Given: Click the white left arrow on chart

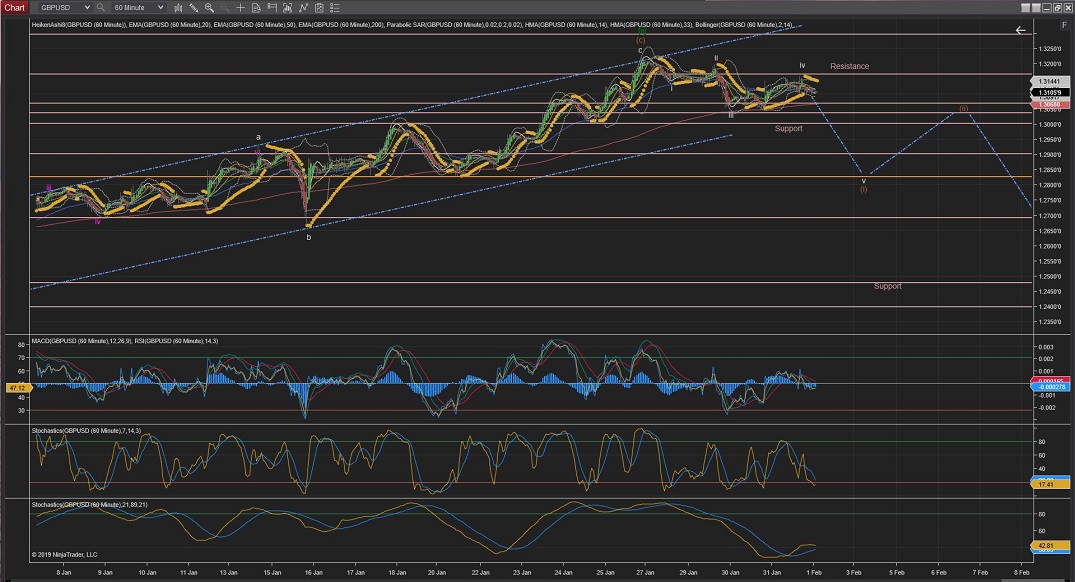Looking at the screenshot, I should point(1020,30).
